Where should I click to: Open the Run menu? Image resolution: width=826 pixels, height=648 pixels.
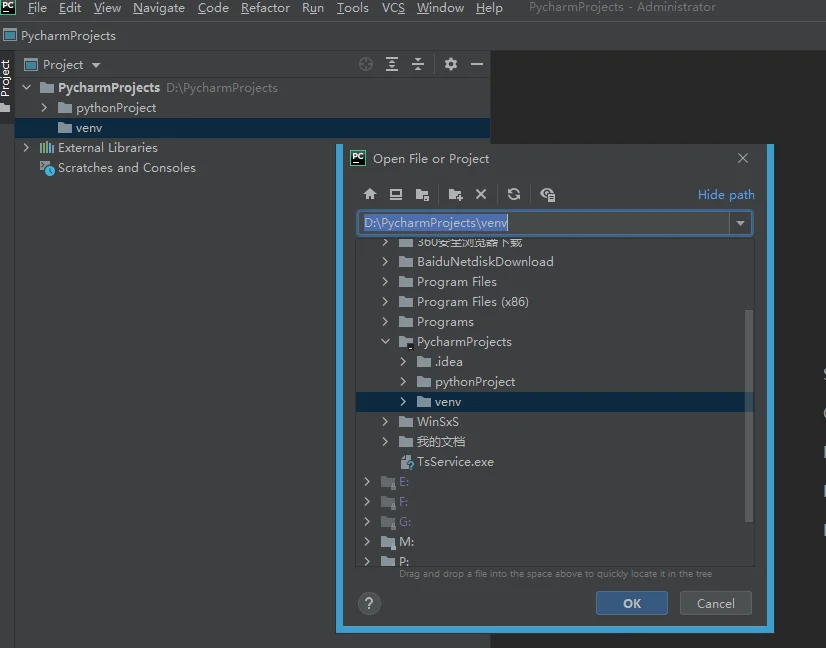312,8
